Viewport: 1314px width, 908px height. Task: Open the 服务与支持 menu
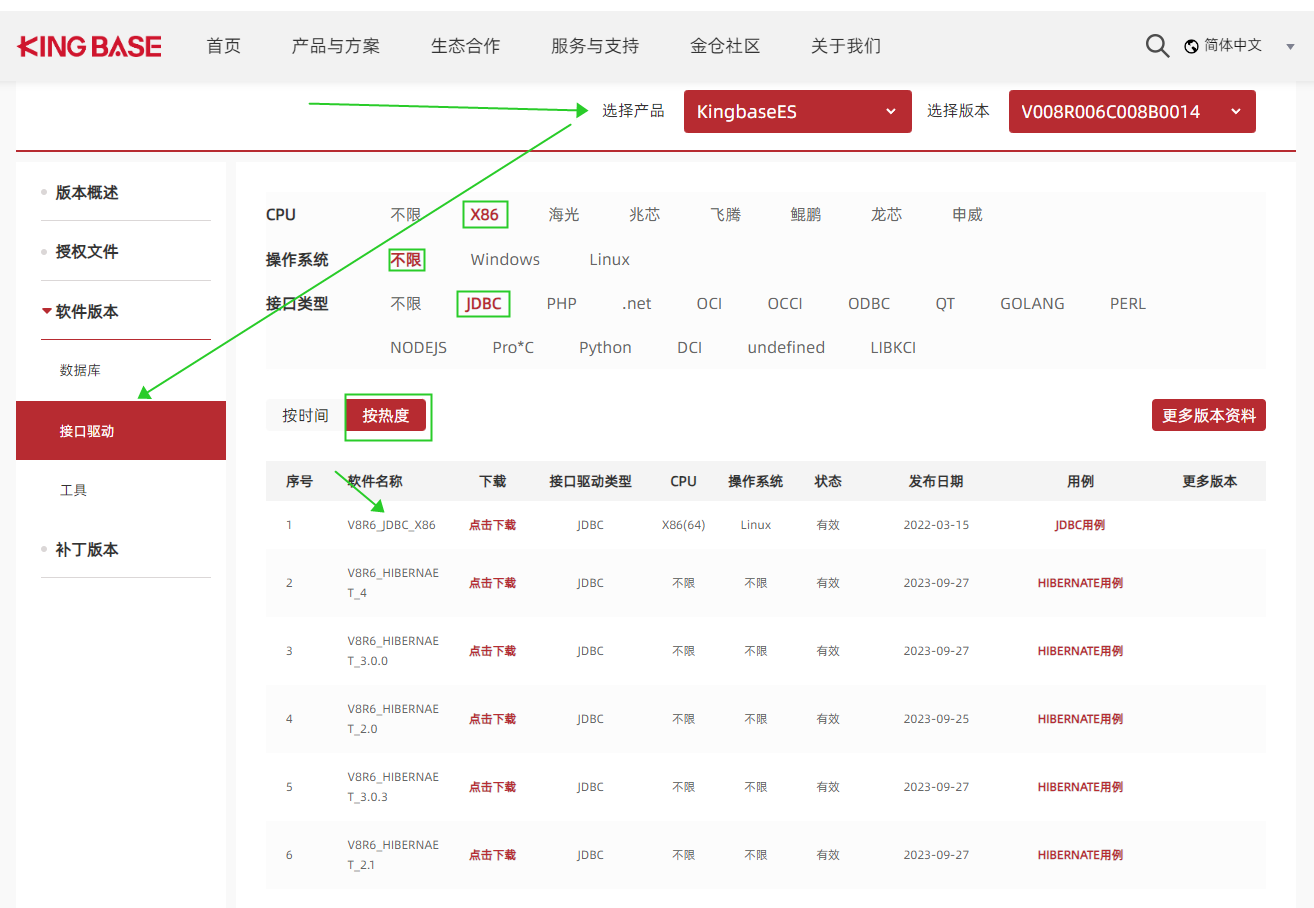[595, 46]
